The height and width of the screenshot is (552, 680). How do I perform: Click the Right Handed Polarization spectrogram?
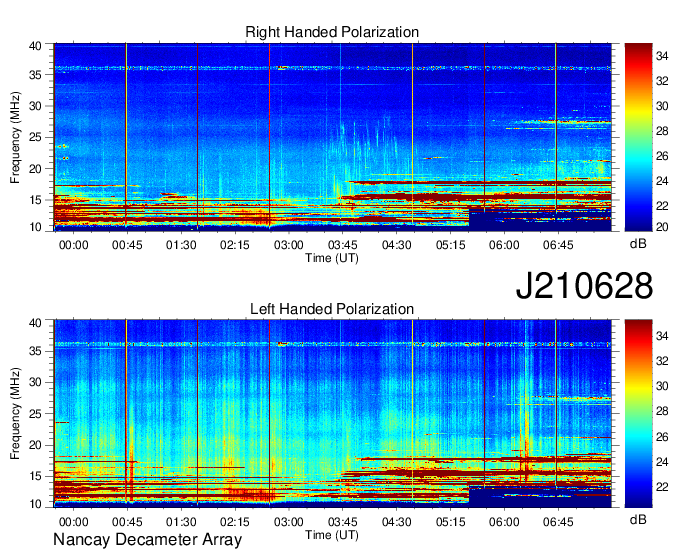(x=333, y=137)
